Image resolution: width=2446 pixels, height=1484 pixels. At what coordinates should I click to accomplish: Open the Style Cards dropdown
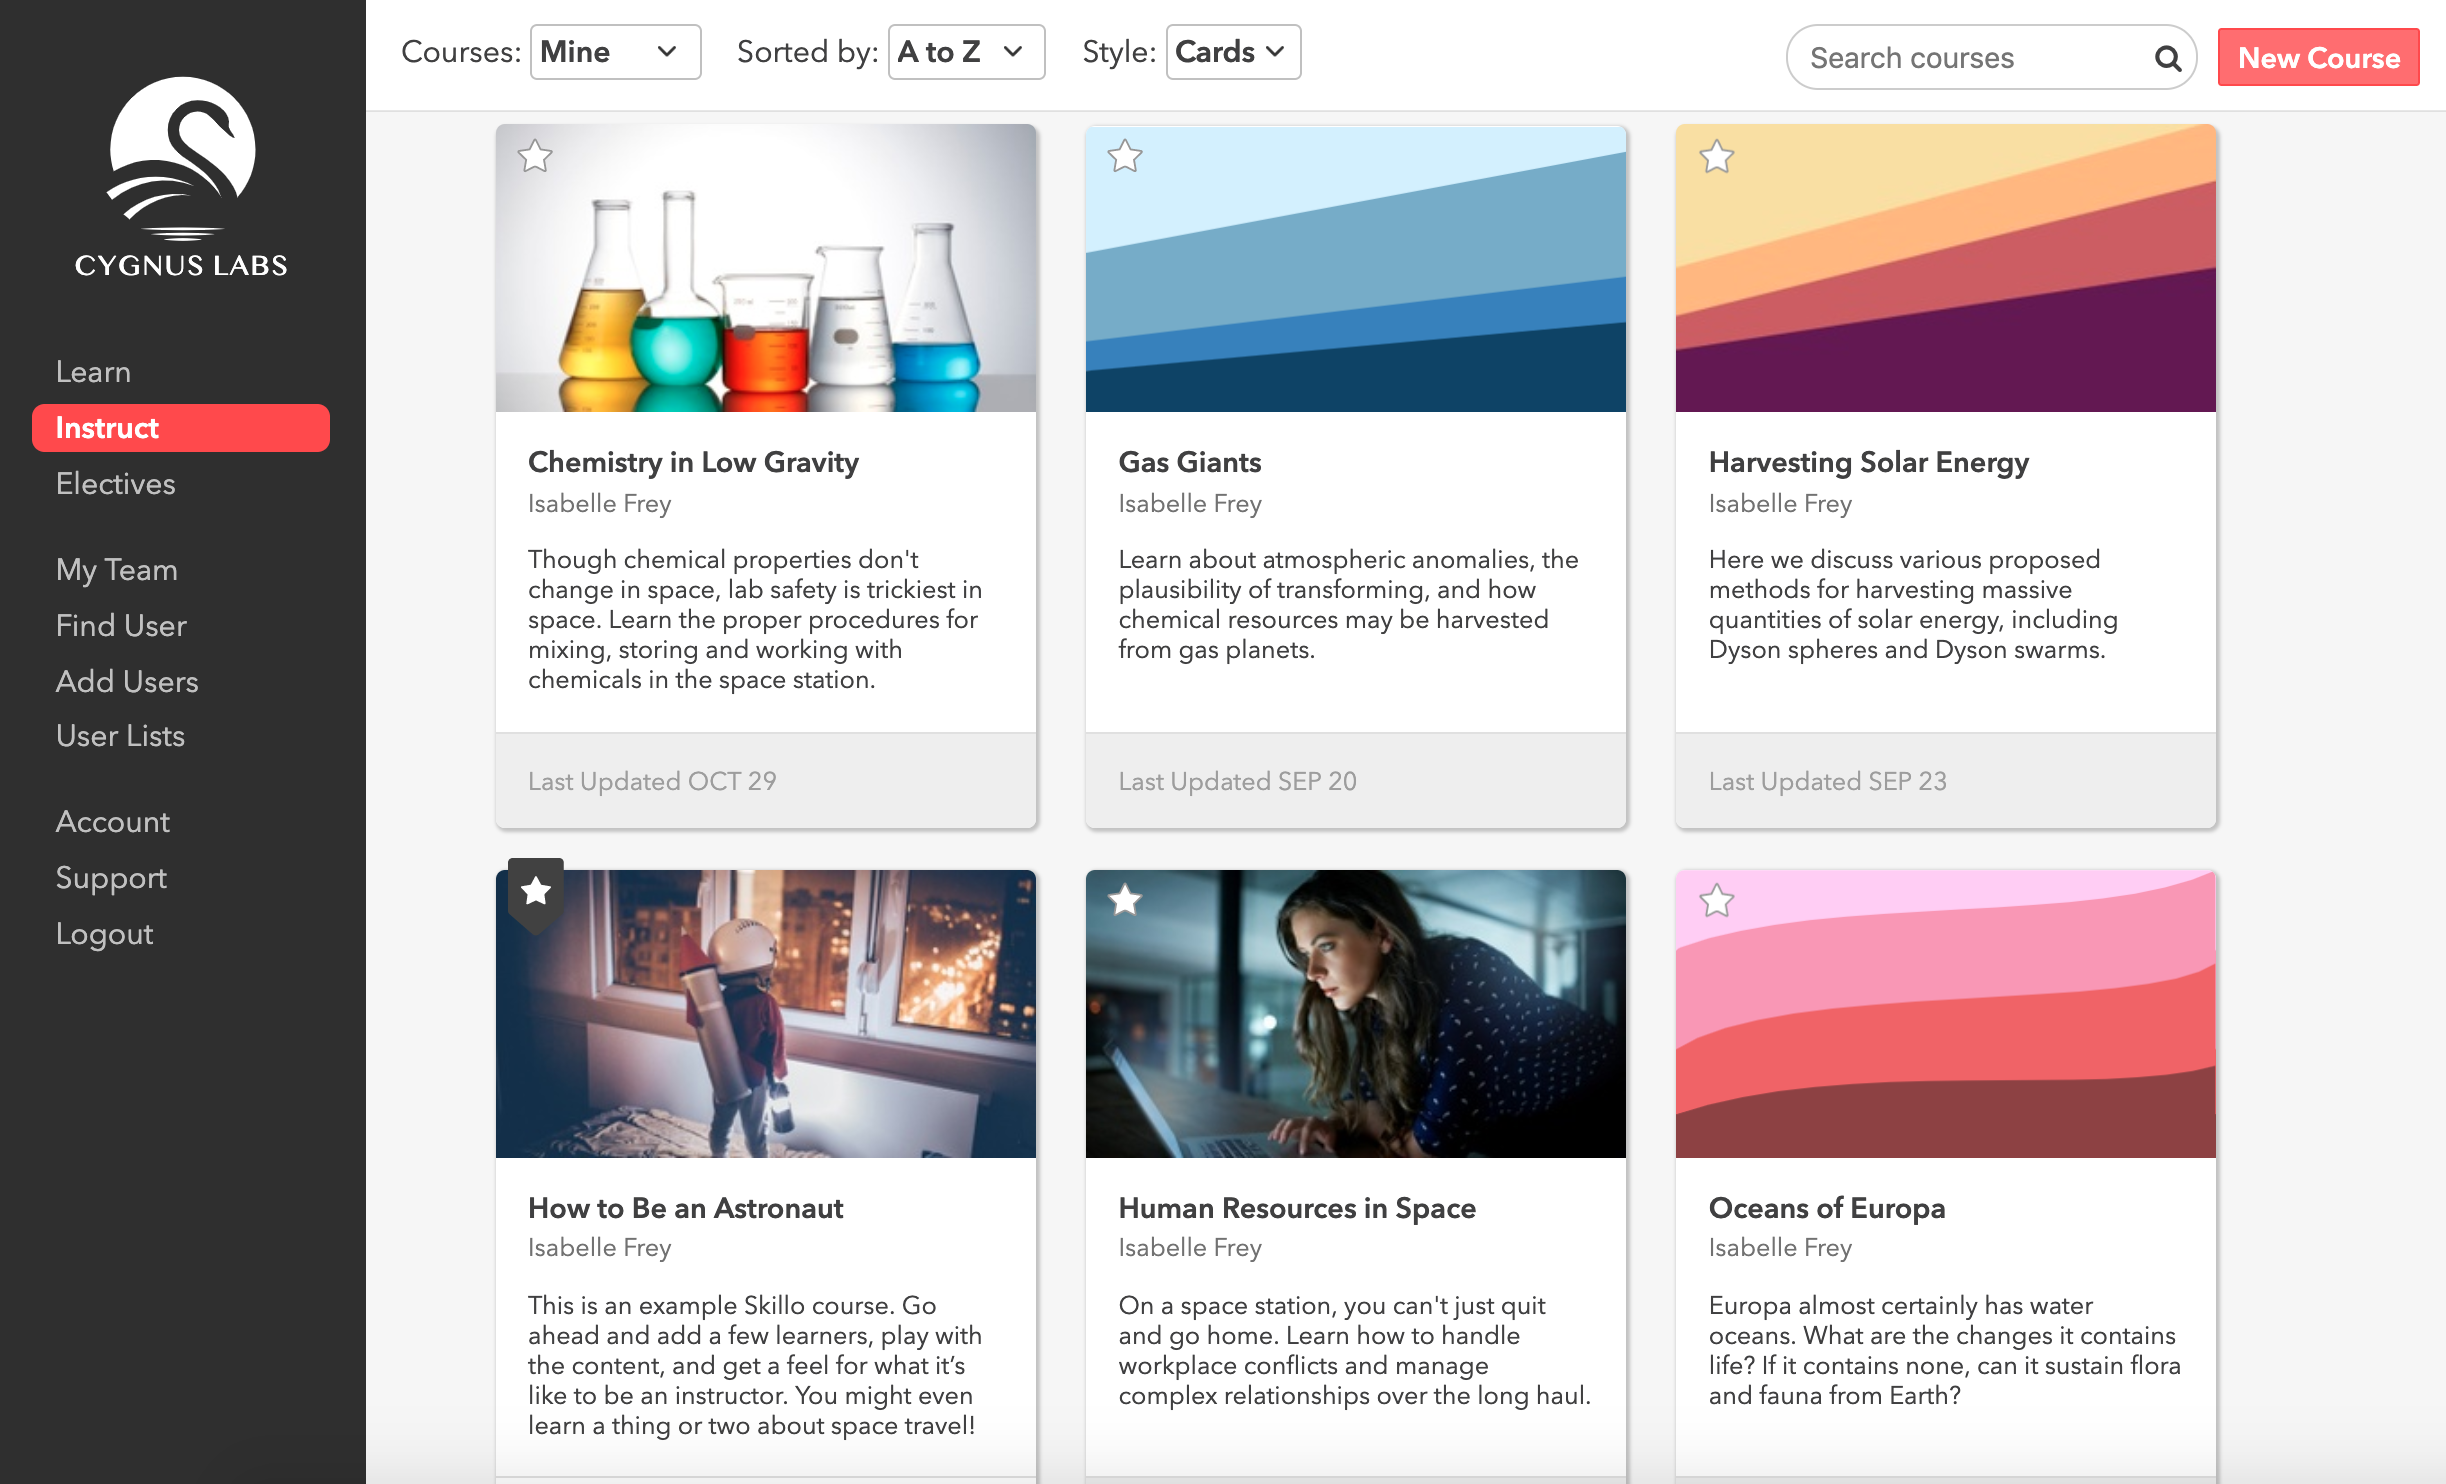1232,52
